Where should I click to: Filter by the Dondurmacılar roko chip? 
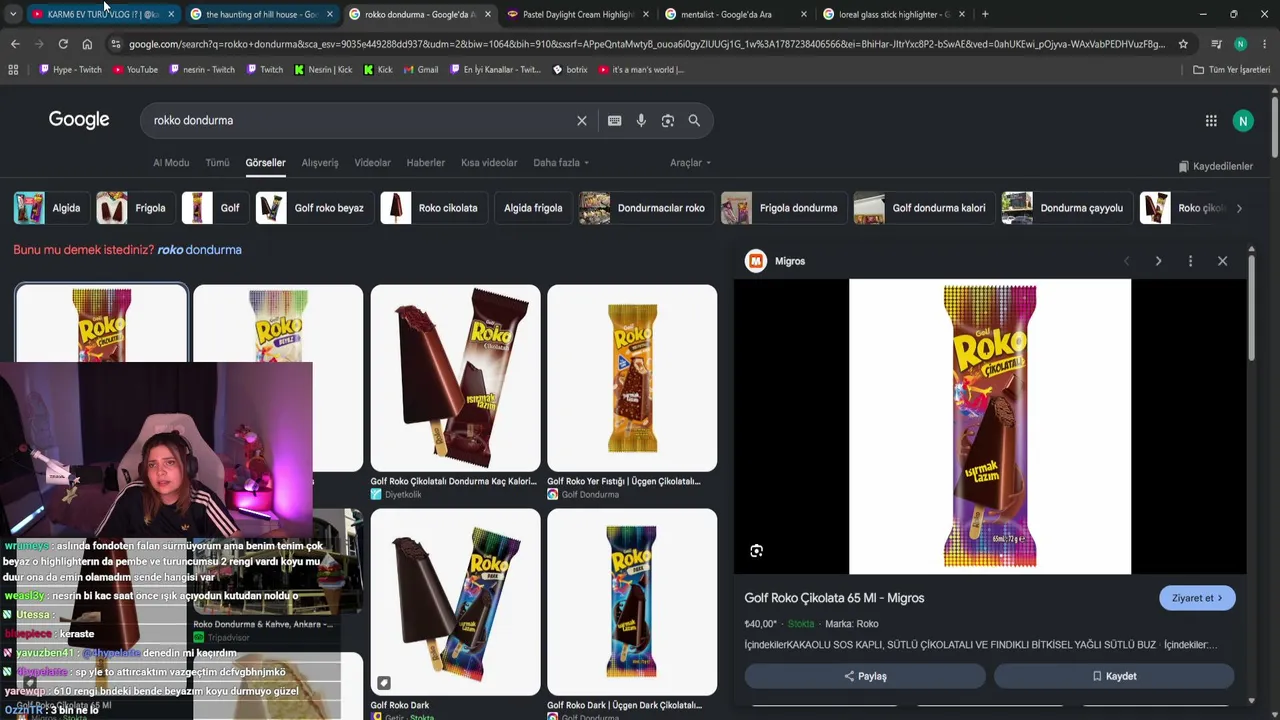645,208
